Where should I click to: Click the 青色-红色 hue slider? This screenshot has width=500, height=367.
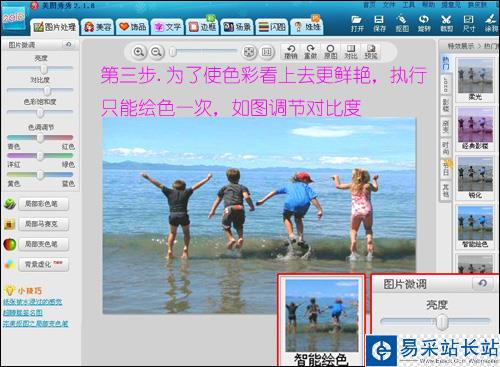pyautogui.click(x=40, y=138)
